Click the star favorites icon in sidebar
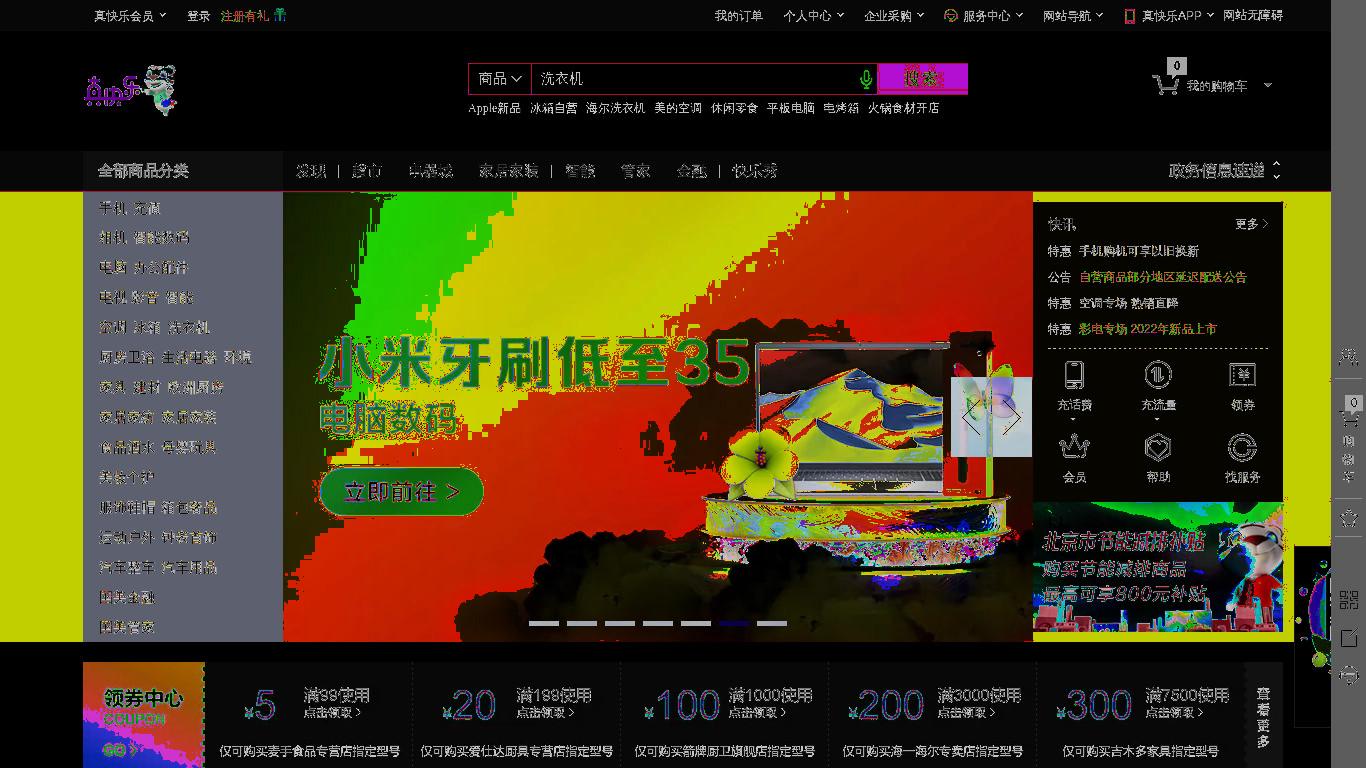This screenshot has width=1366, height=768. pyautogui.click(x=1349, y=518)
